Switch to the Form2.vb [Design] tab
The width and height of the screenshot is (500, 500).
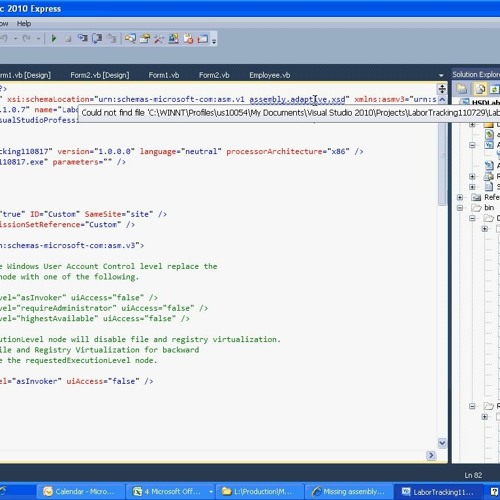(x=100, y=75)
